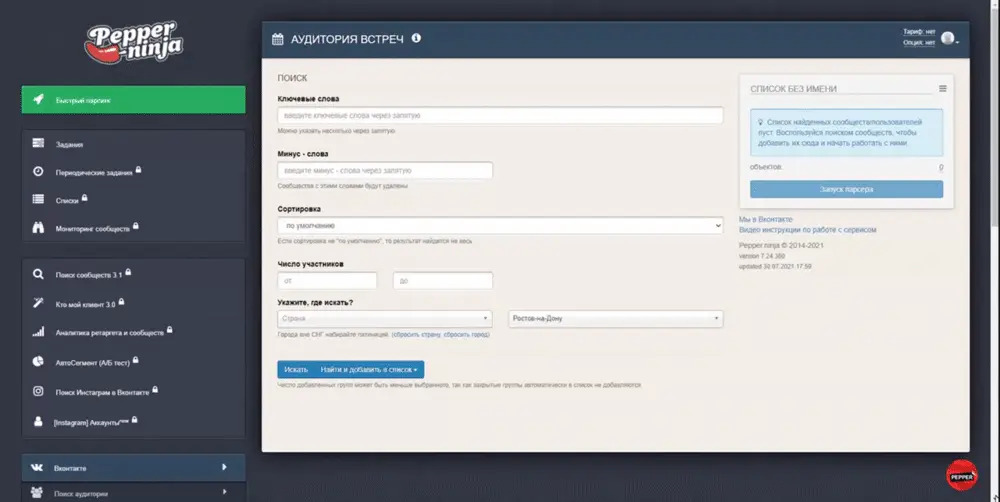Focus the Ключевые слова input field
1000x502 pixels.
coord(500,115)
